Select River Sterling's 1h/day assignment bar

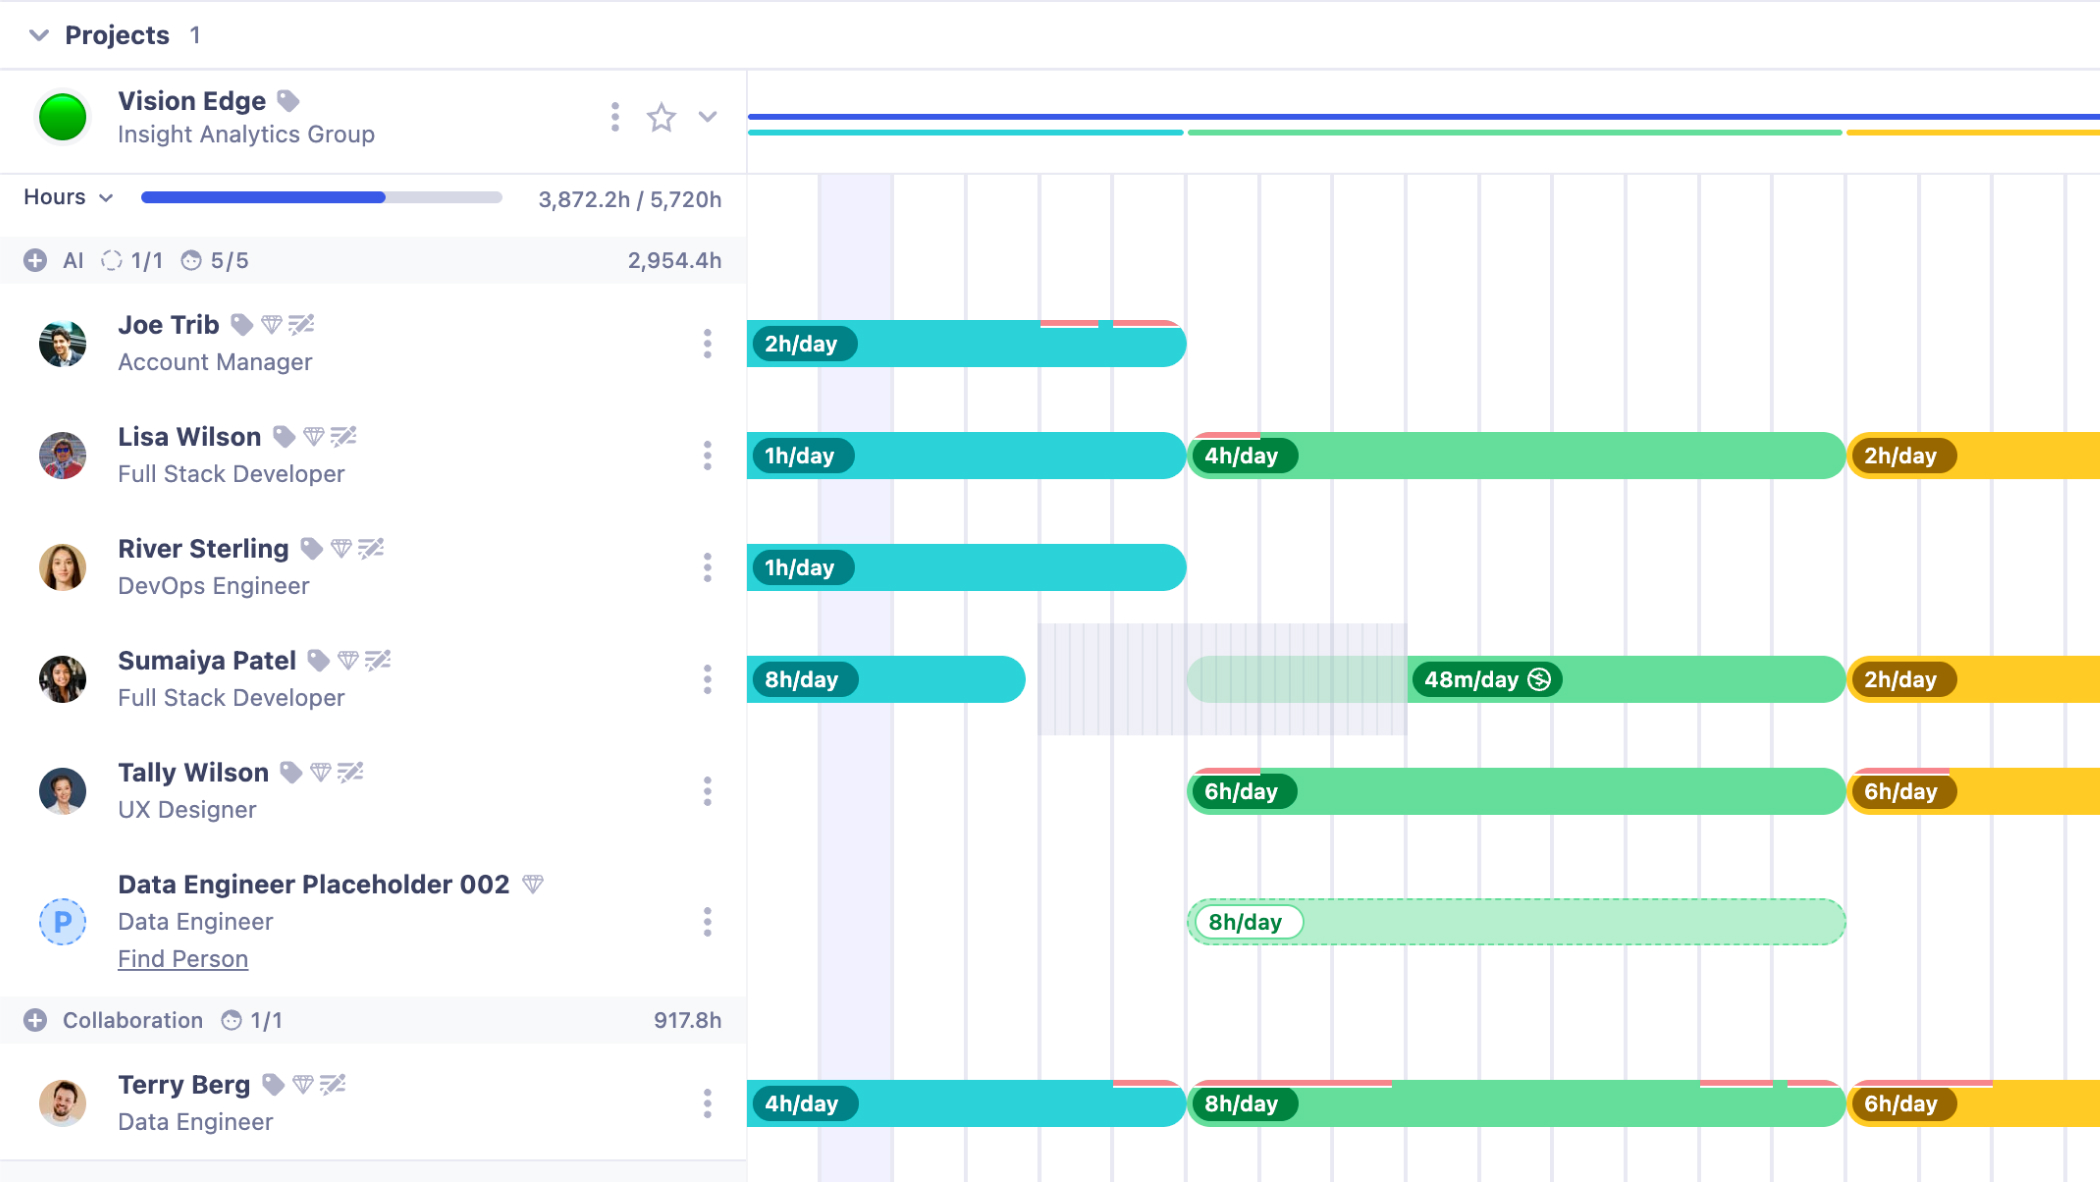click(966, 567)
